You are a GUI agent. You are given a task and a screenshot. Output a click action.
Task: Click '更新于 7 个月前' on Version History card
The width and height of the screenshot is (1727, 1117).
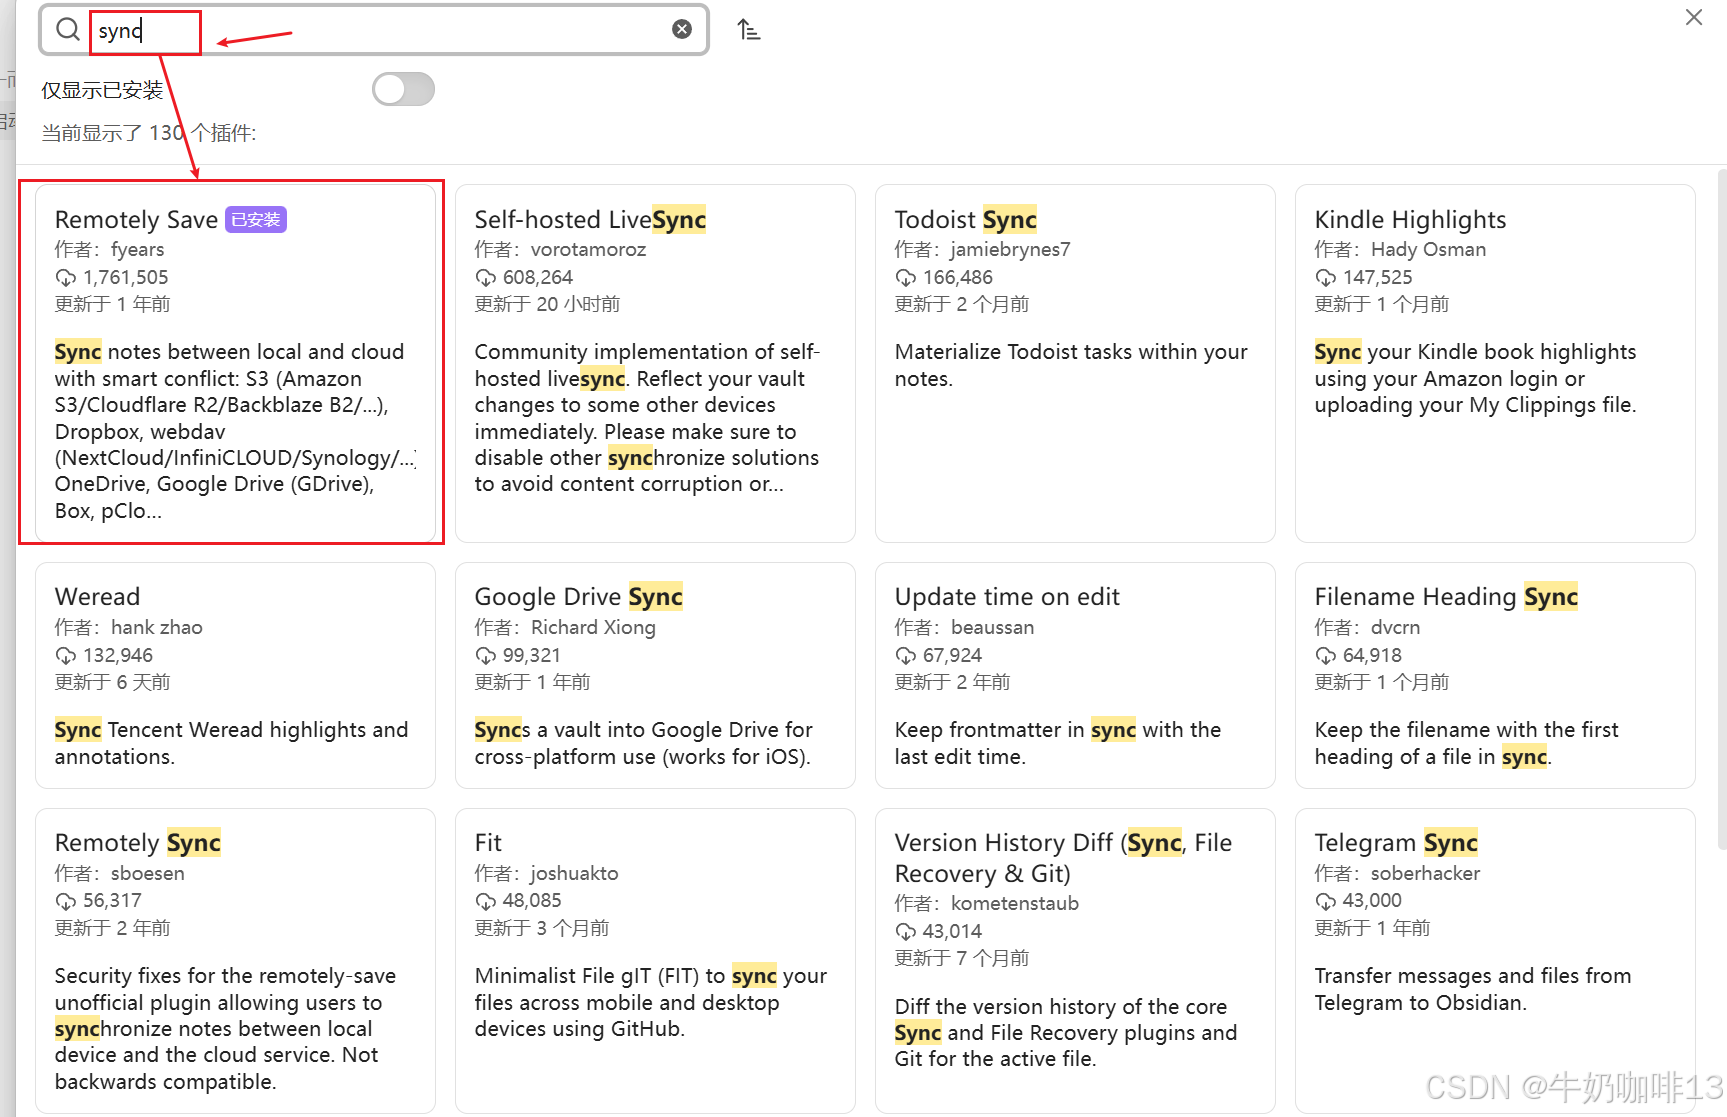(961, 958)
